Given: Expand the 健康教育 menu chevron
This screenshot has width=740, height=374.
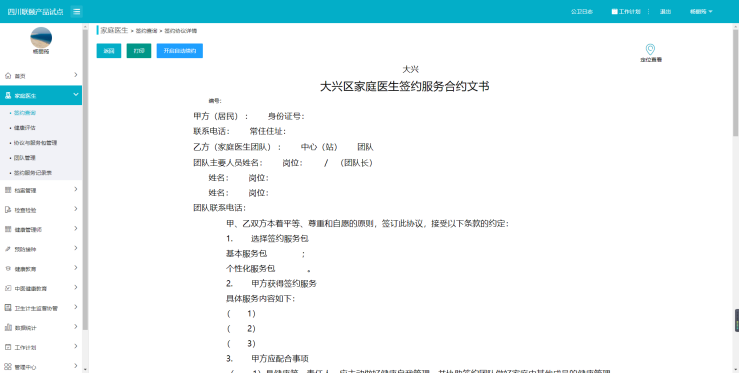Looking at the screenshot, I should [76, 268].
